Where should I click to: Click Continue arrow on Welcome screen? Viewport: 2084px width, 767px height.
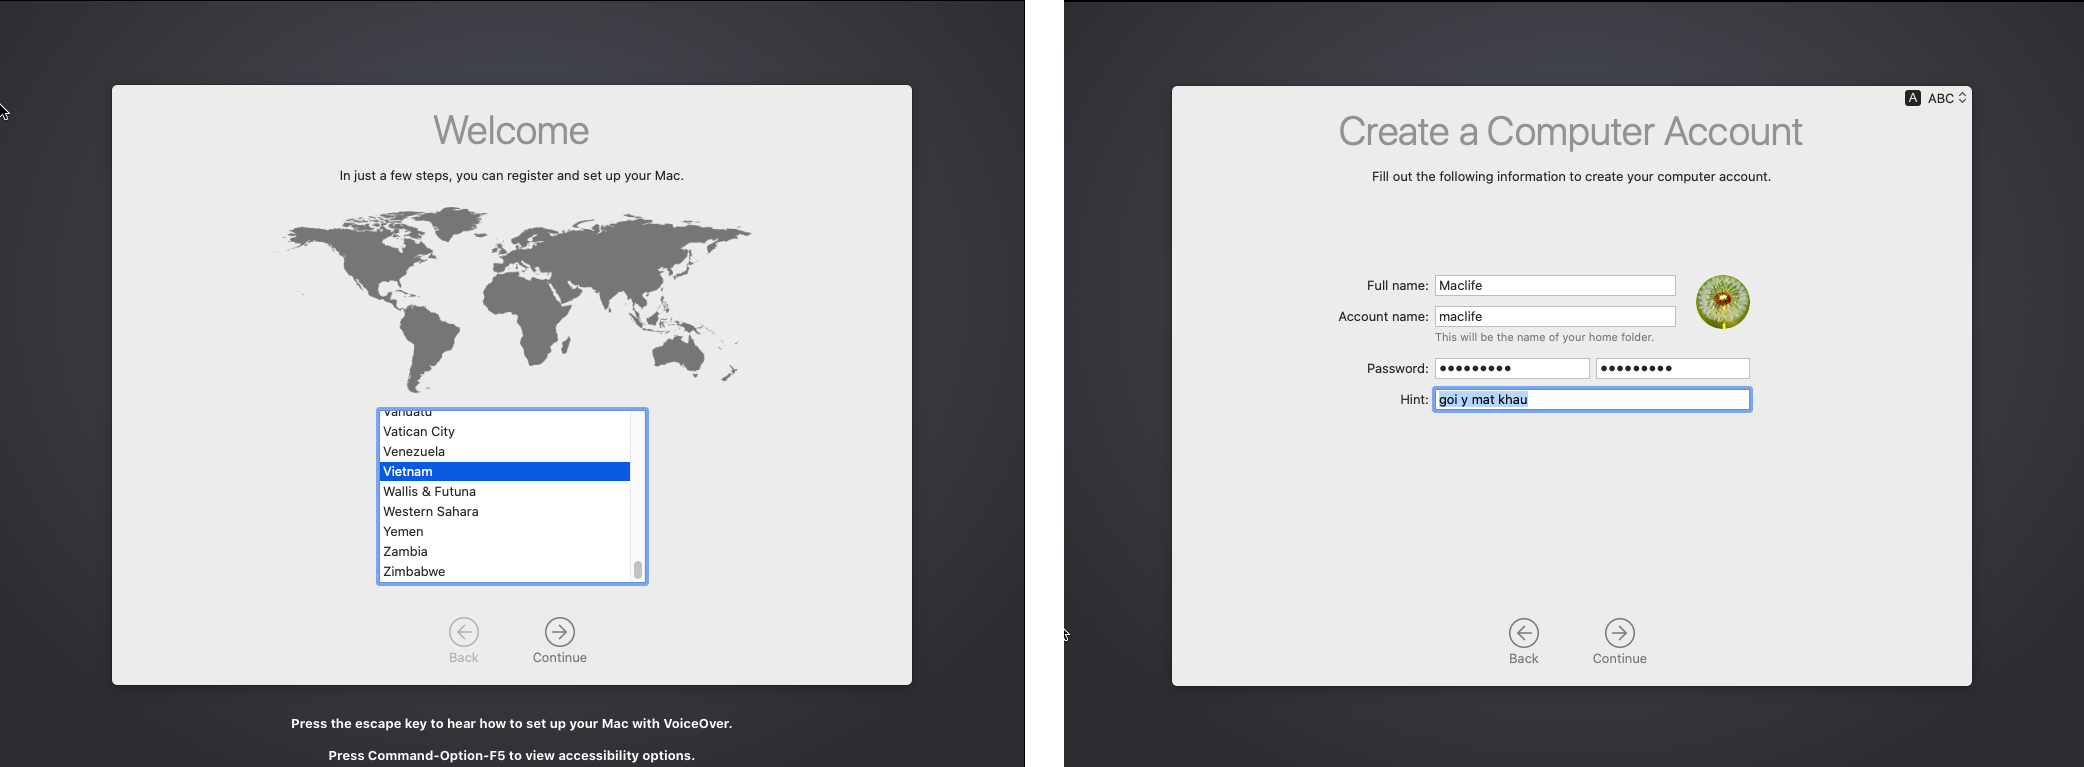coord(560,632)
